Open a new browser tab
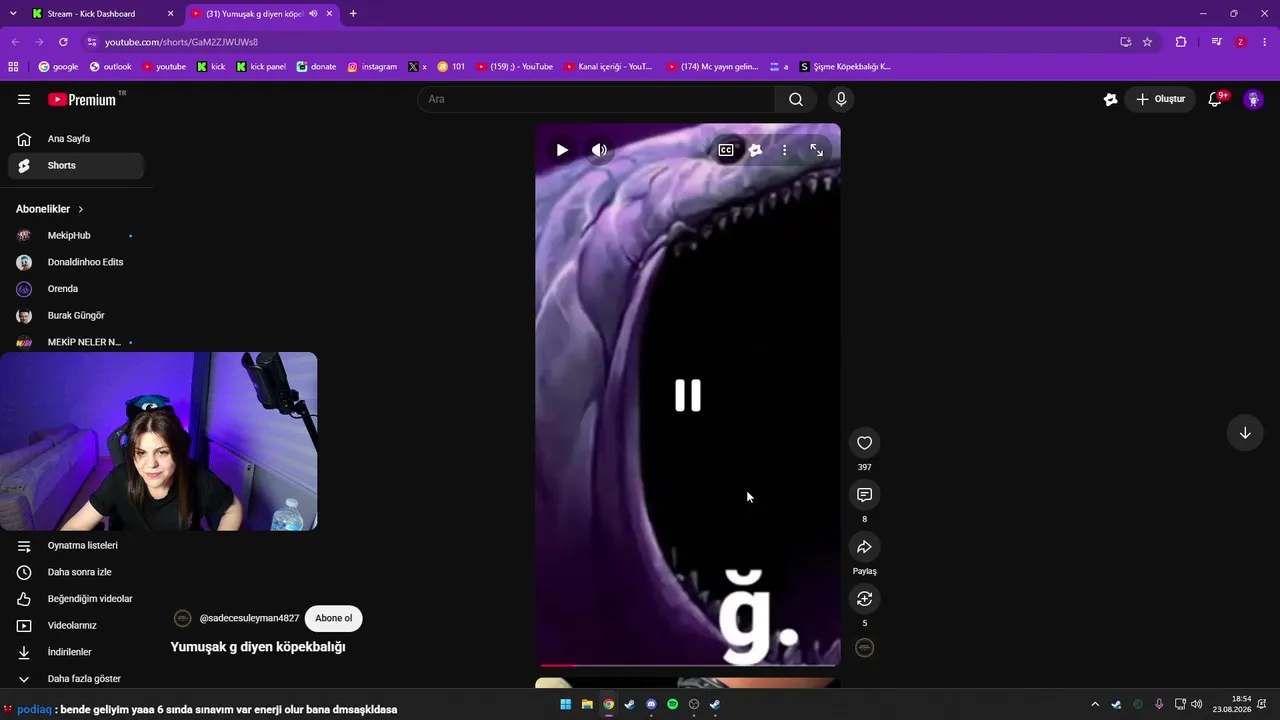 coord(353,14)
